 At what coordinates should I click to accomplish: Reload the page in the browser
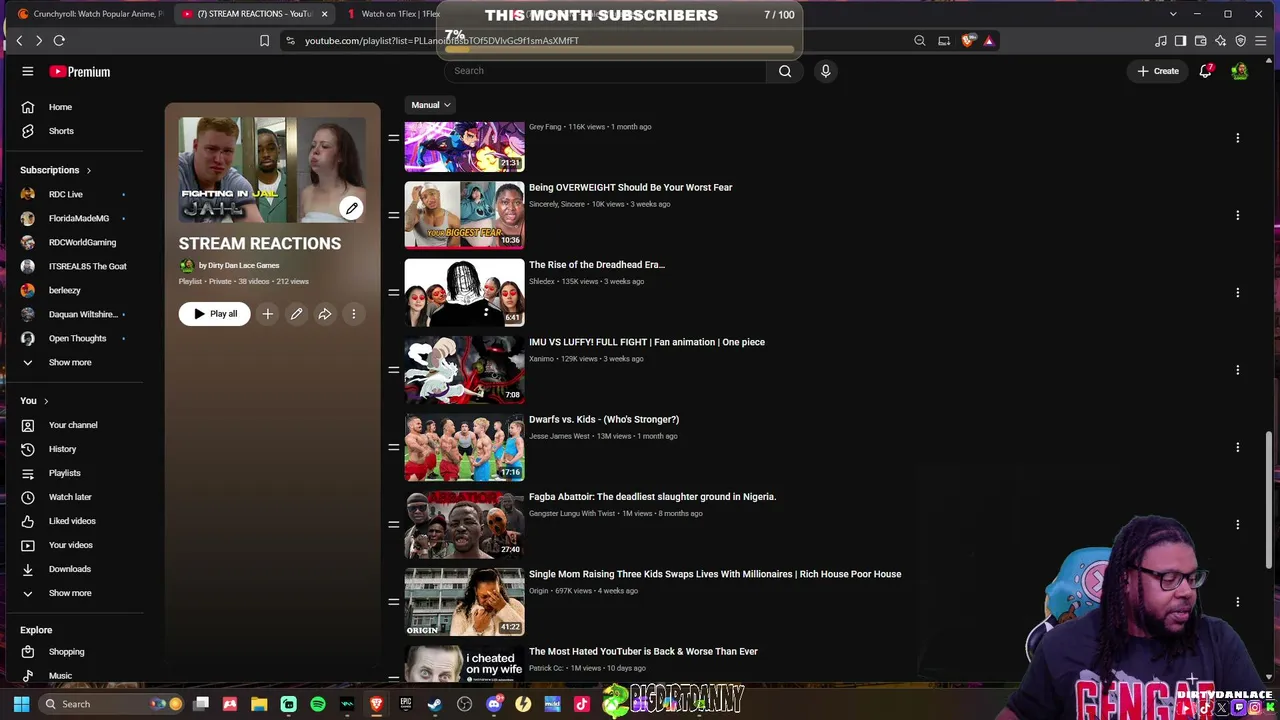coord(59,40)
